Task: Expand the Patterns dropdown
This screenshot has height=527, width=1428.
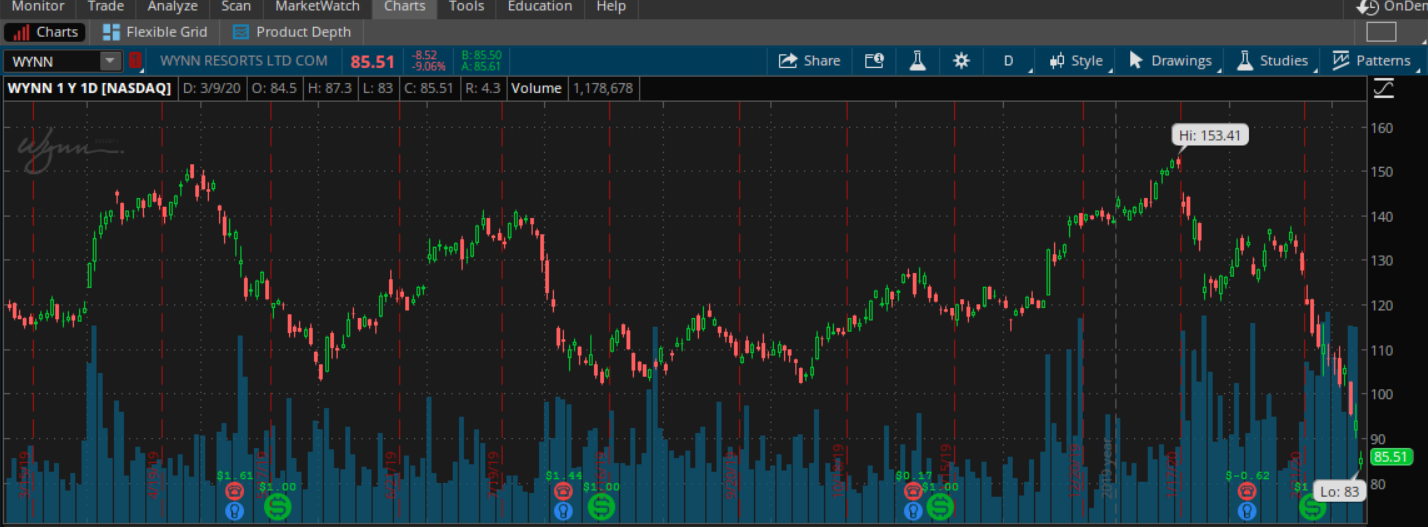Action: pyautogui.click(x=1373, y=61)
